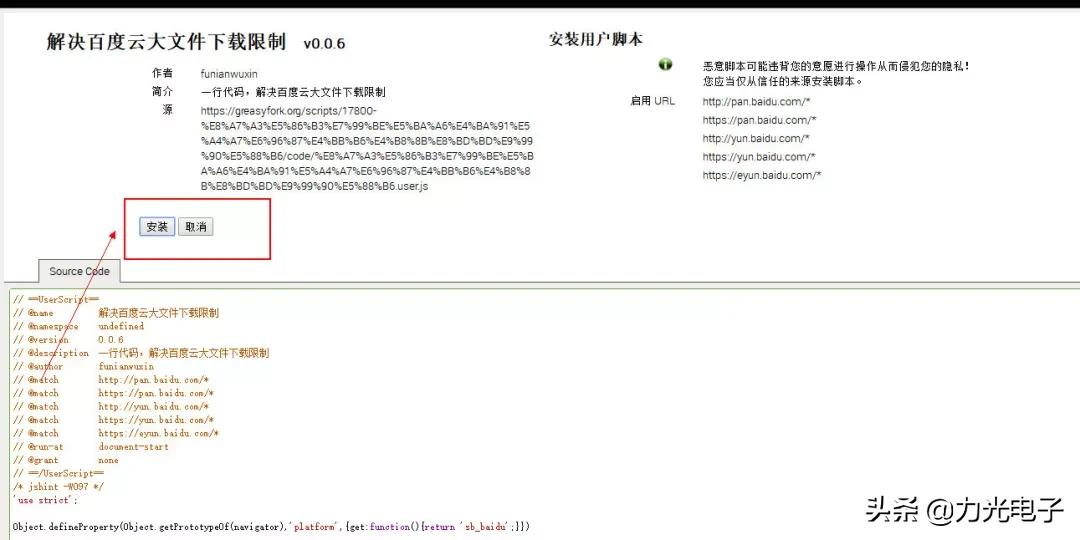The image size is (1080, 540).
Task: Click the 安装用户脚本 heading
Action: [596, 39]
